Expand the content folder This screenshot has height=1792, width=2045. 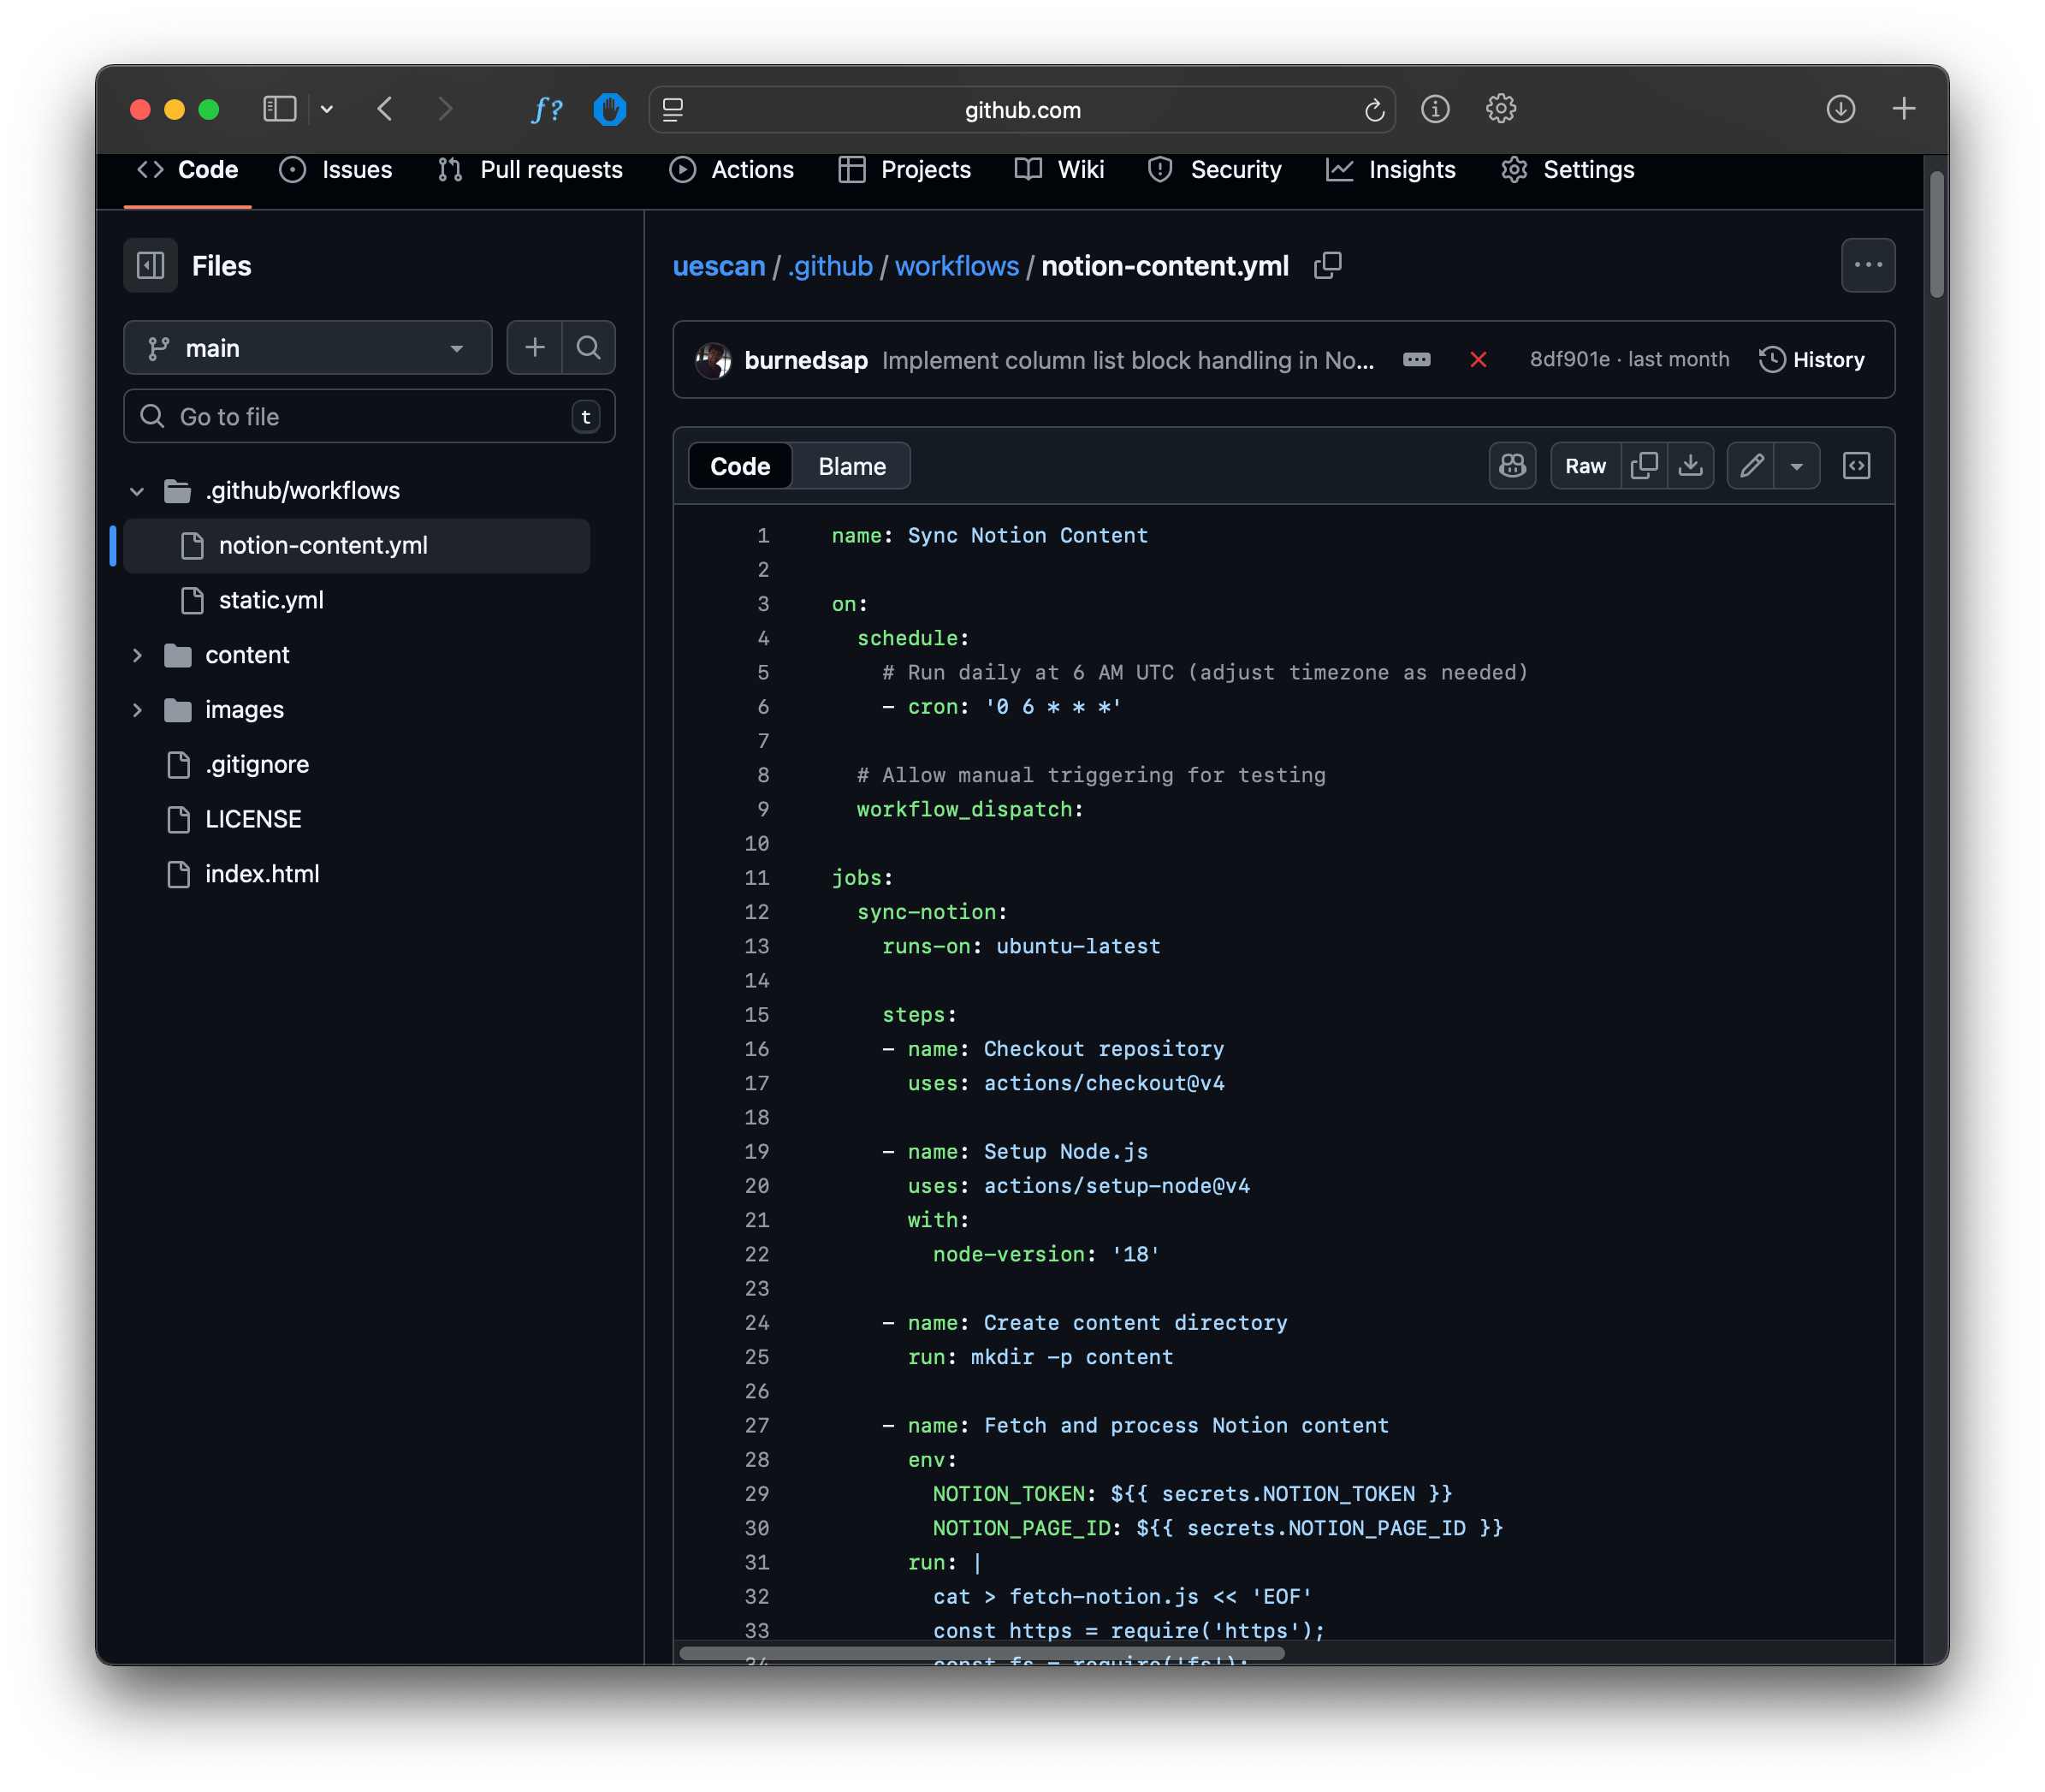click(138, 655)
